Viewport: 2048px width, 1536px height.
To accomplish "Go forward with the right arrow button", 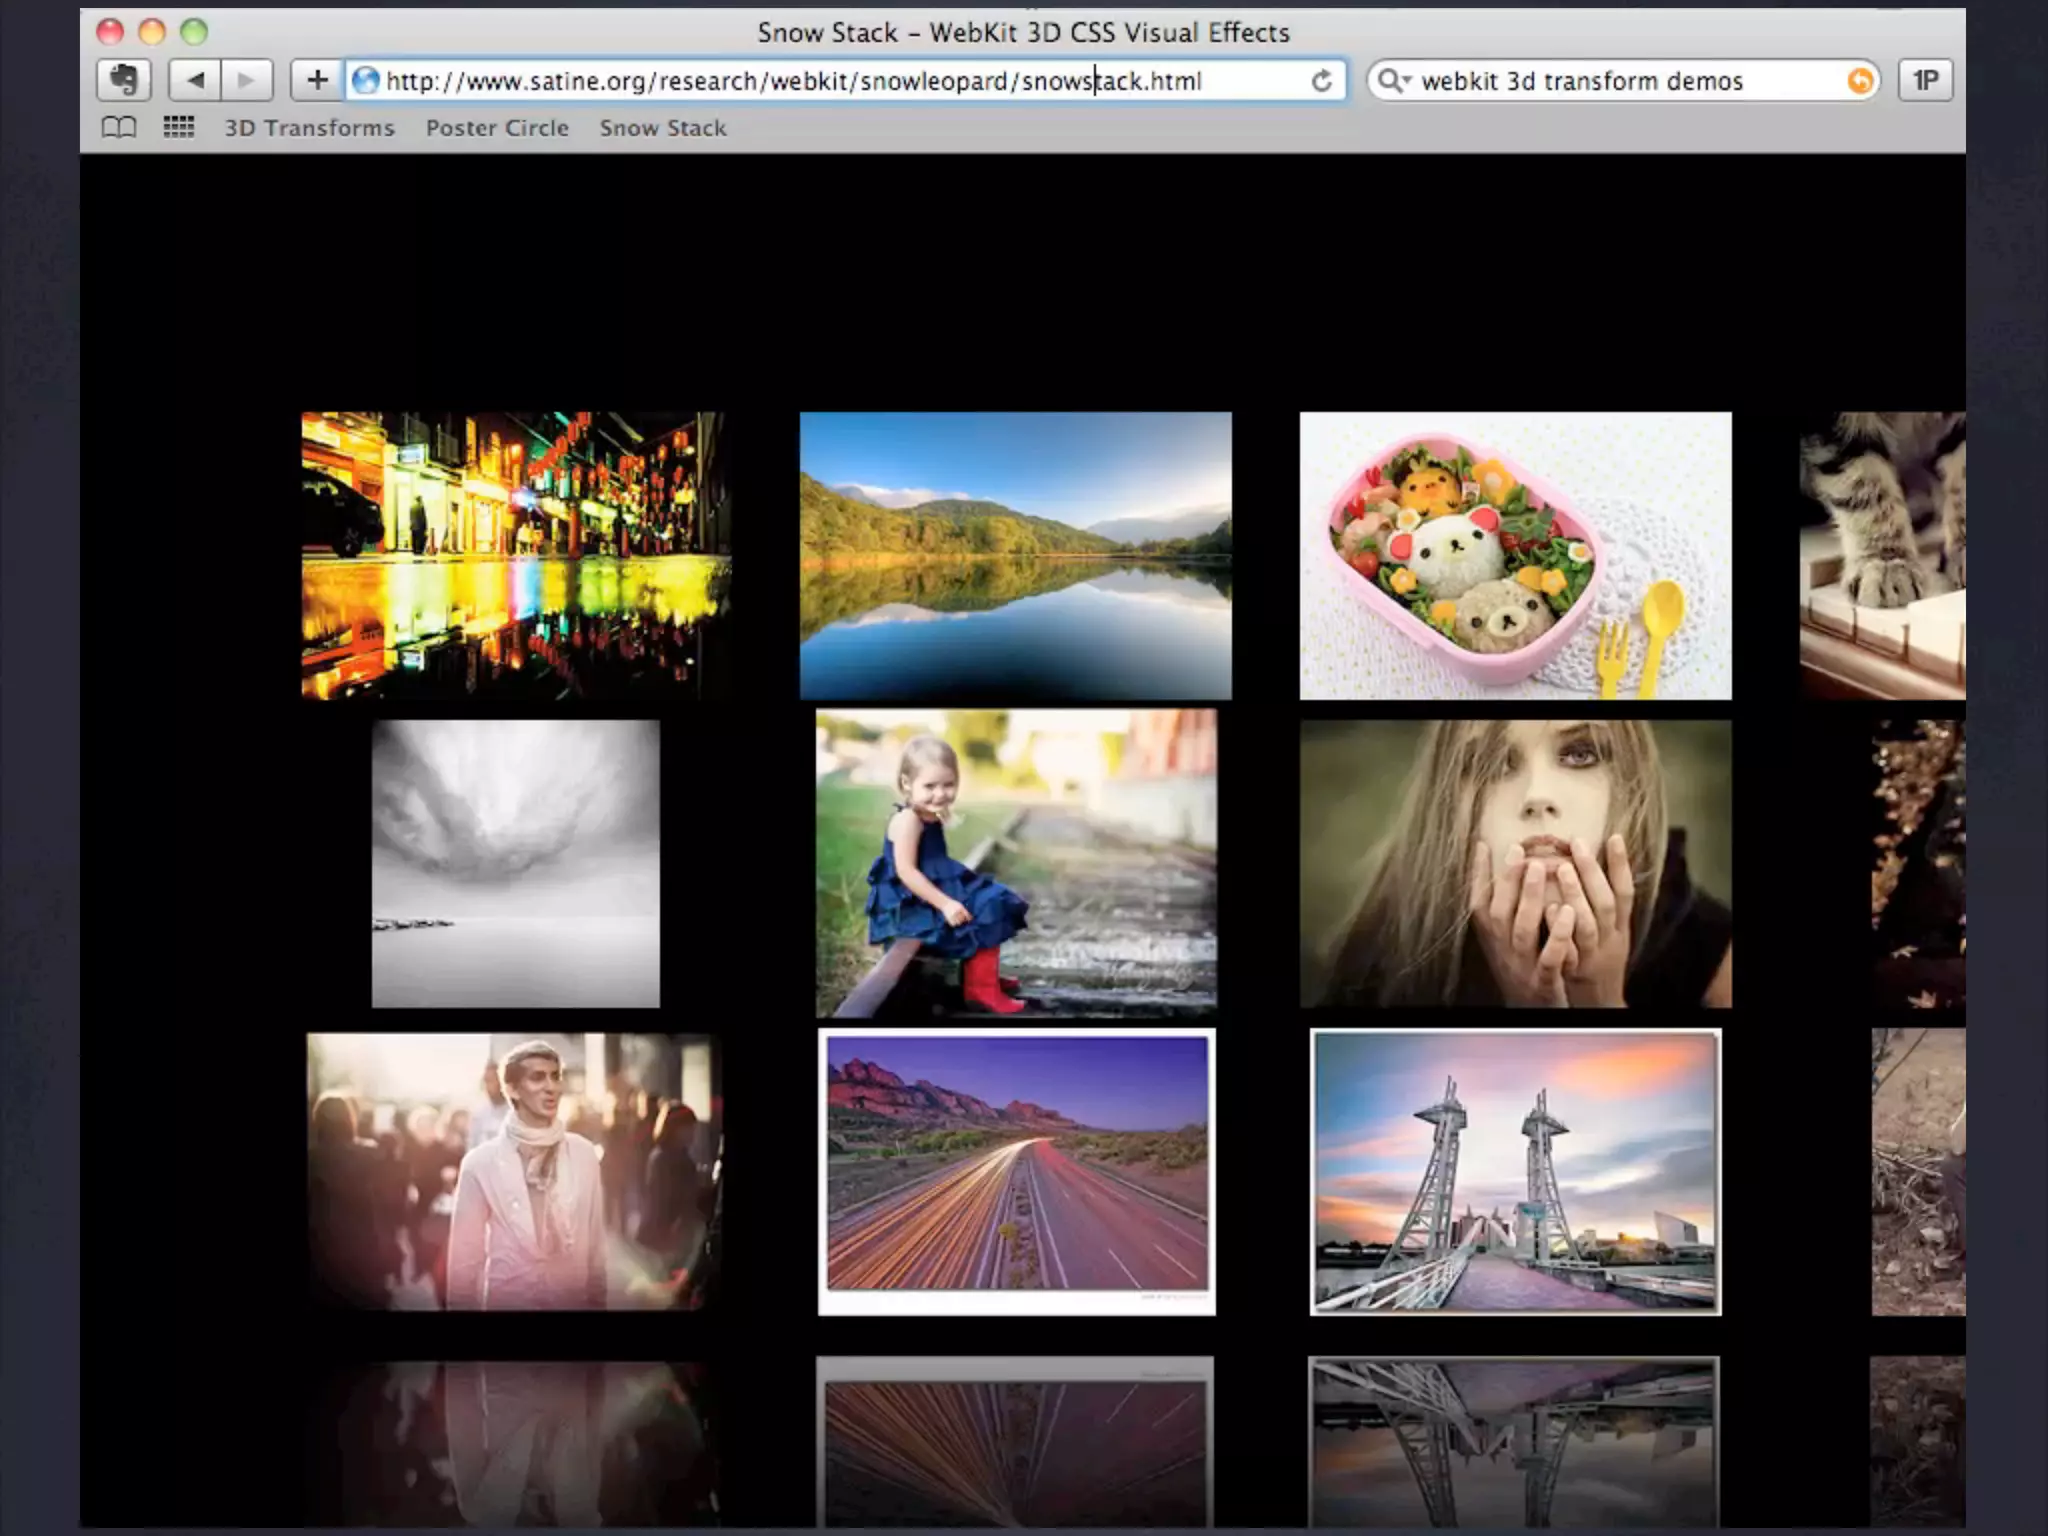I will click(x=246, y=80).
